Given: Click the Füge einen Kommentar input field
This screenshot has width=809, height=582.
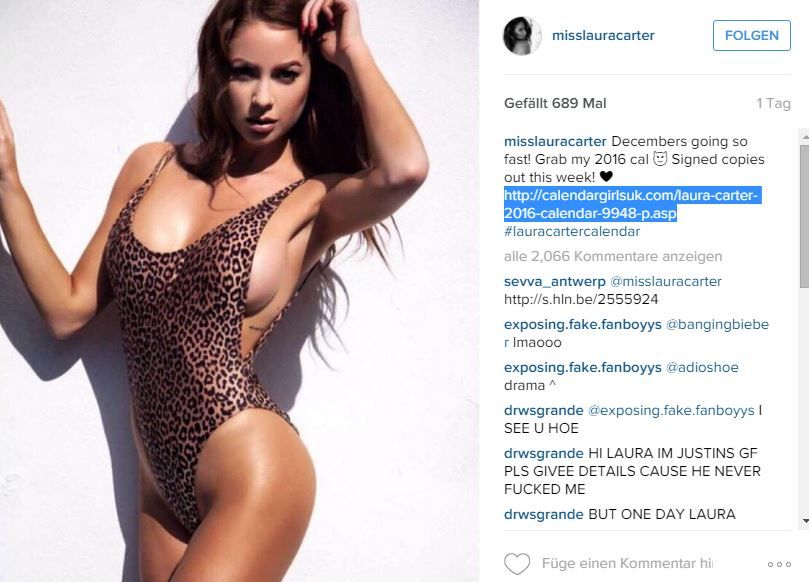Looking at the screenshot, I should (x=627, y=563).
